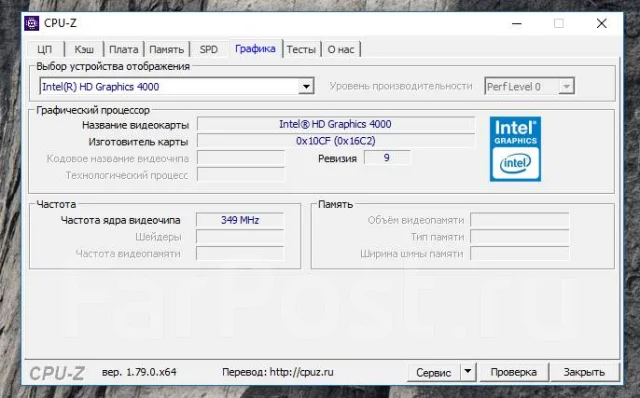The height and width of the screenshot is (398, 640).
Task: Click the Графический процессор group title
Action: pyautogui.click(x=93, y=110)
